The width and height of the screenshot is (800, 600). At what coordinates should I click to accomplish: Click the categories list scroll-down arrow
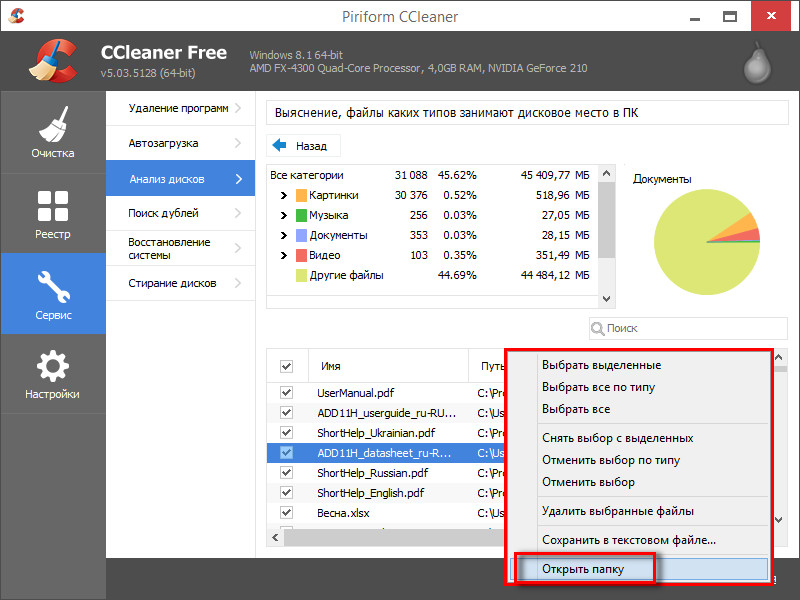point(606,299)
